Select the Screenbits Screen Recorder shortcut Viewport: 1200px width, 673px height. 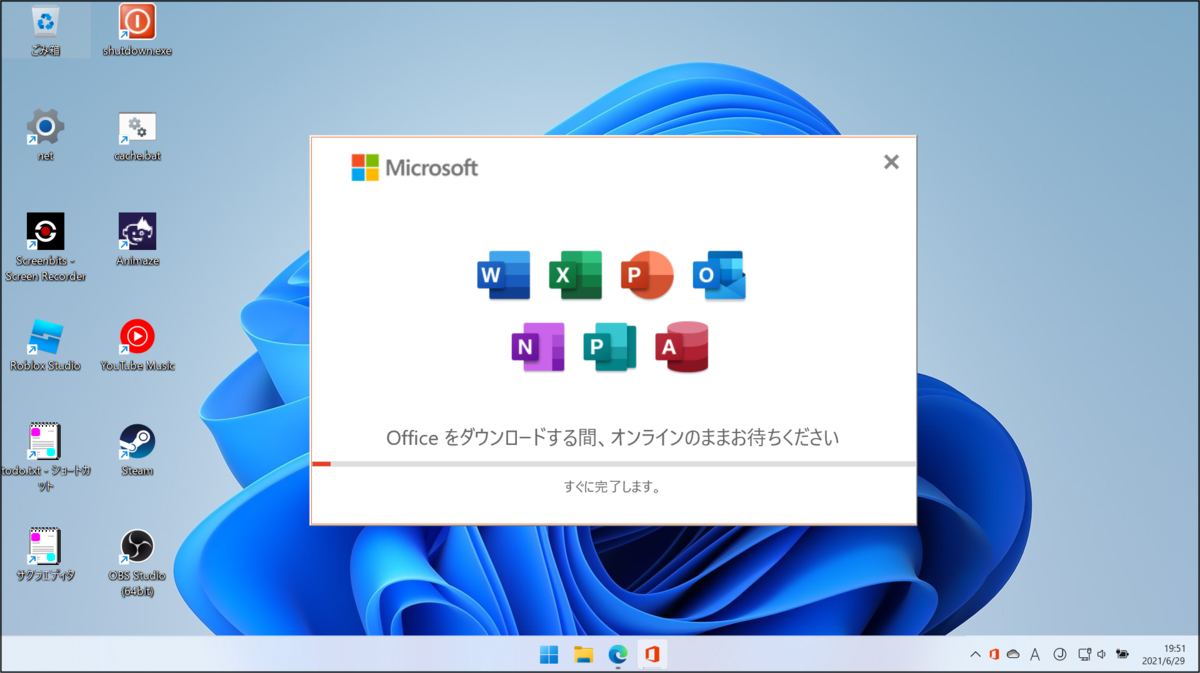pyautogui.click(x=45, y=247)
